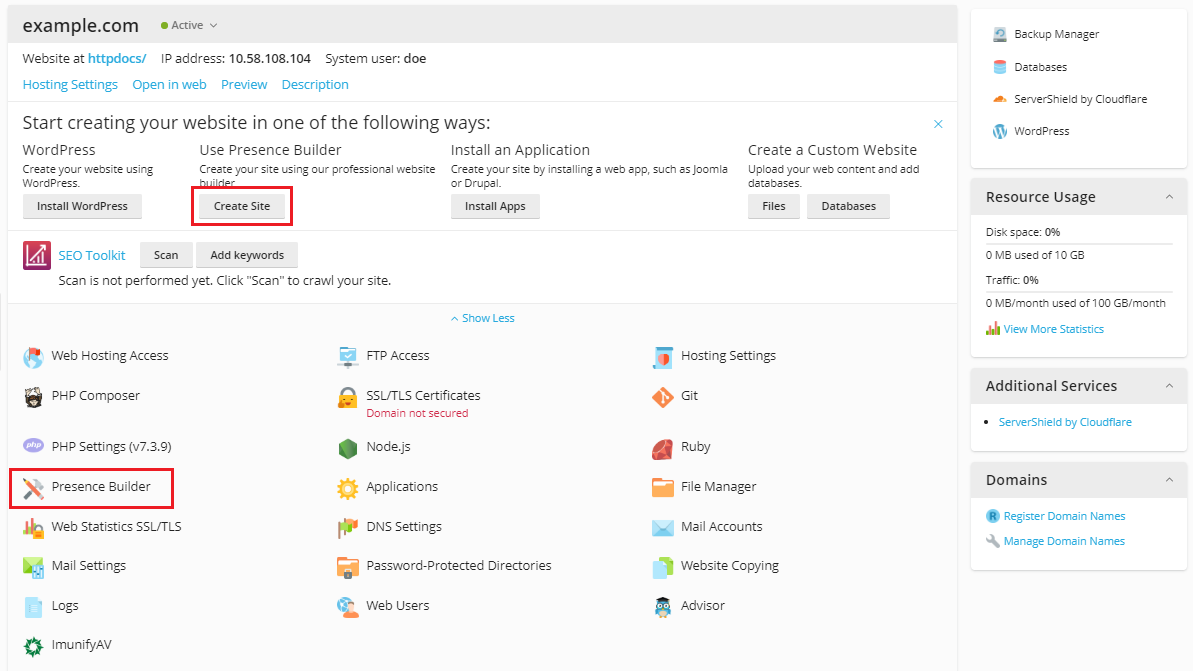Expand the Active status dropdown

pyautogui.click(x=189, y=25)
